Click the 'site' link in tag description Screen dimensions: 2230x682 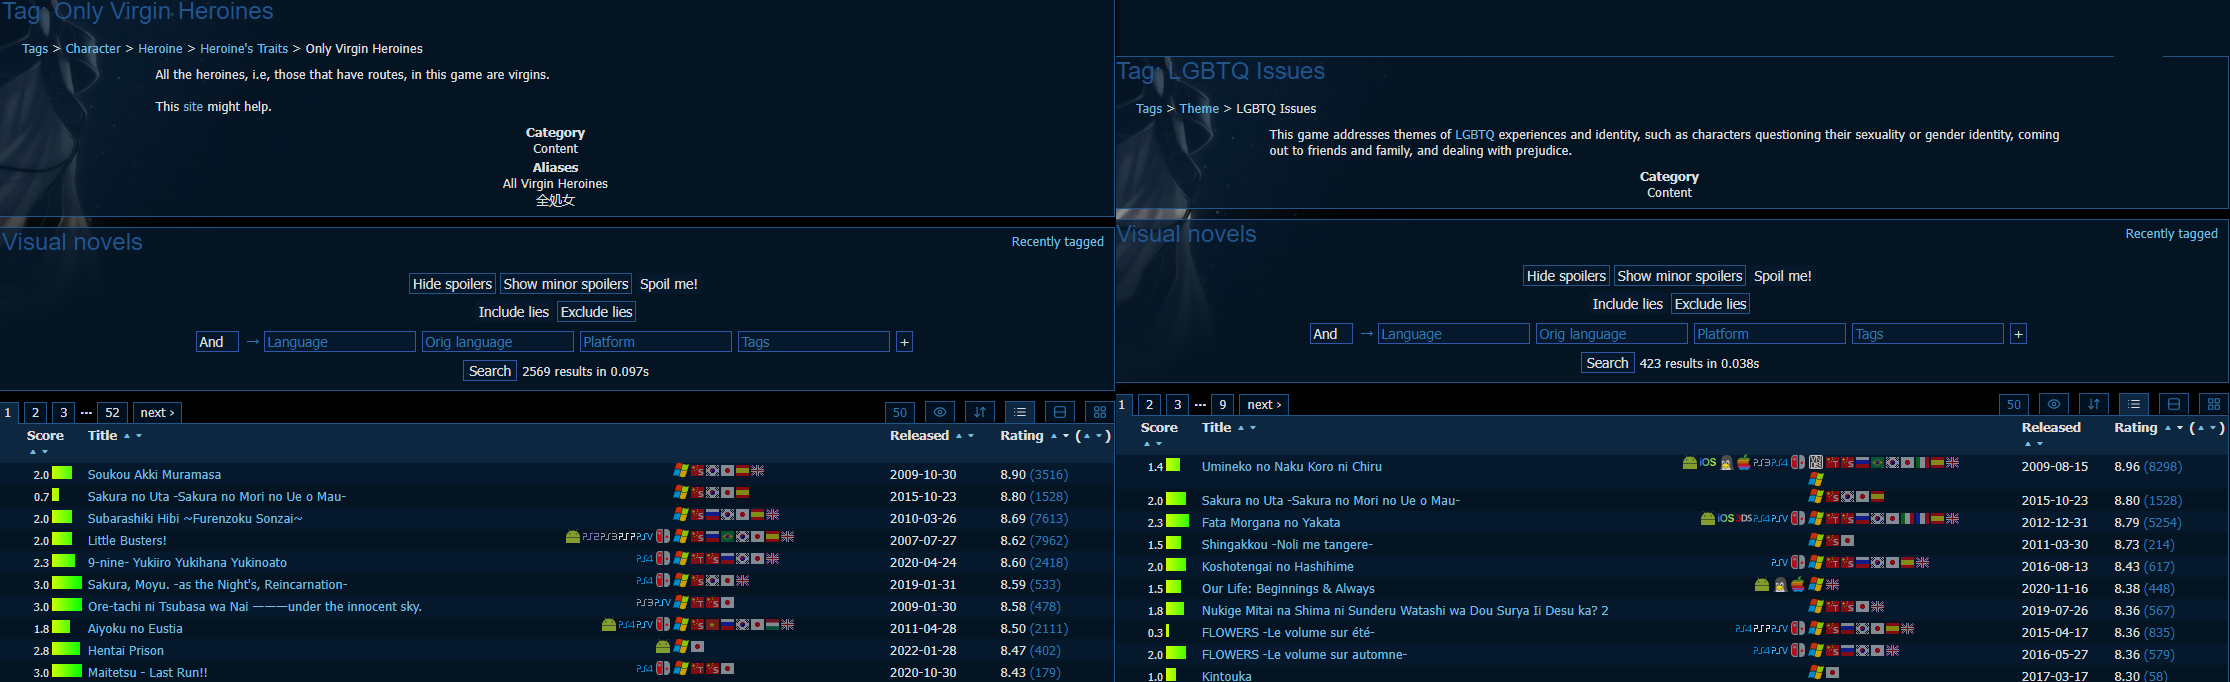pyautogui.click(x=193, y=106)
